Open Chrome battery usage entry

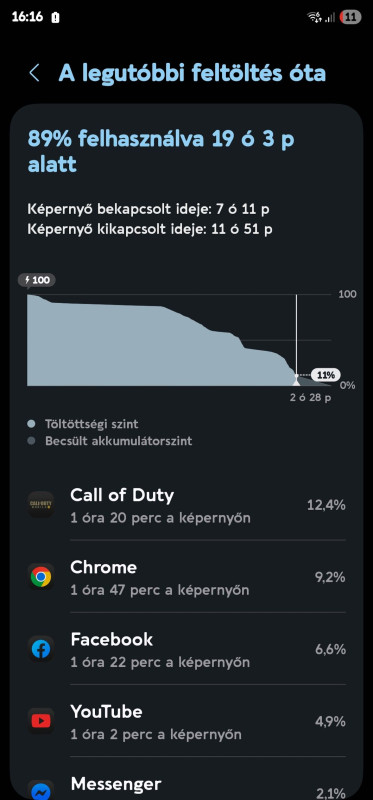[x=186, y=577]
